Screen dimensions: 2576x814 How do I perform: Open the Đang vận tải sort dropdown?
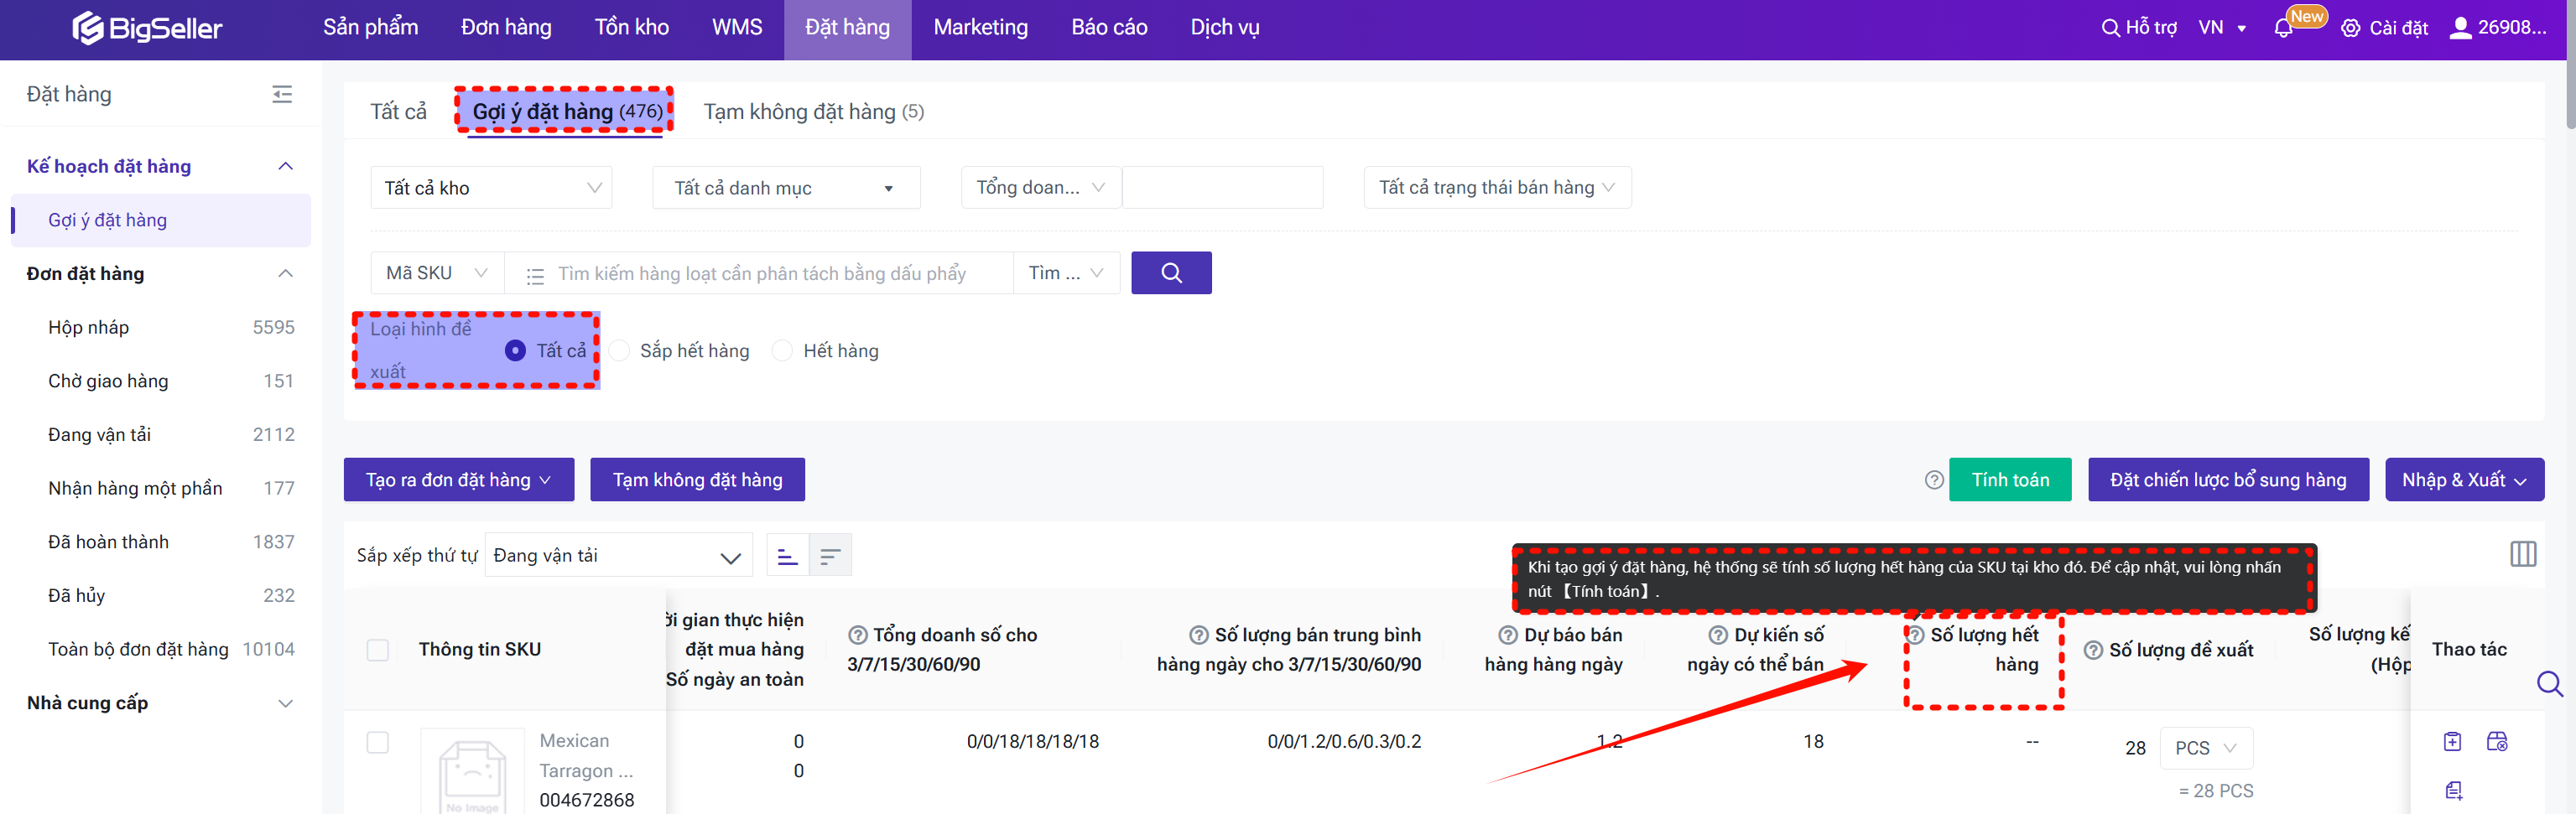pyautogui.click(x=618, y=556)
